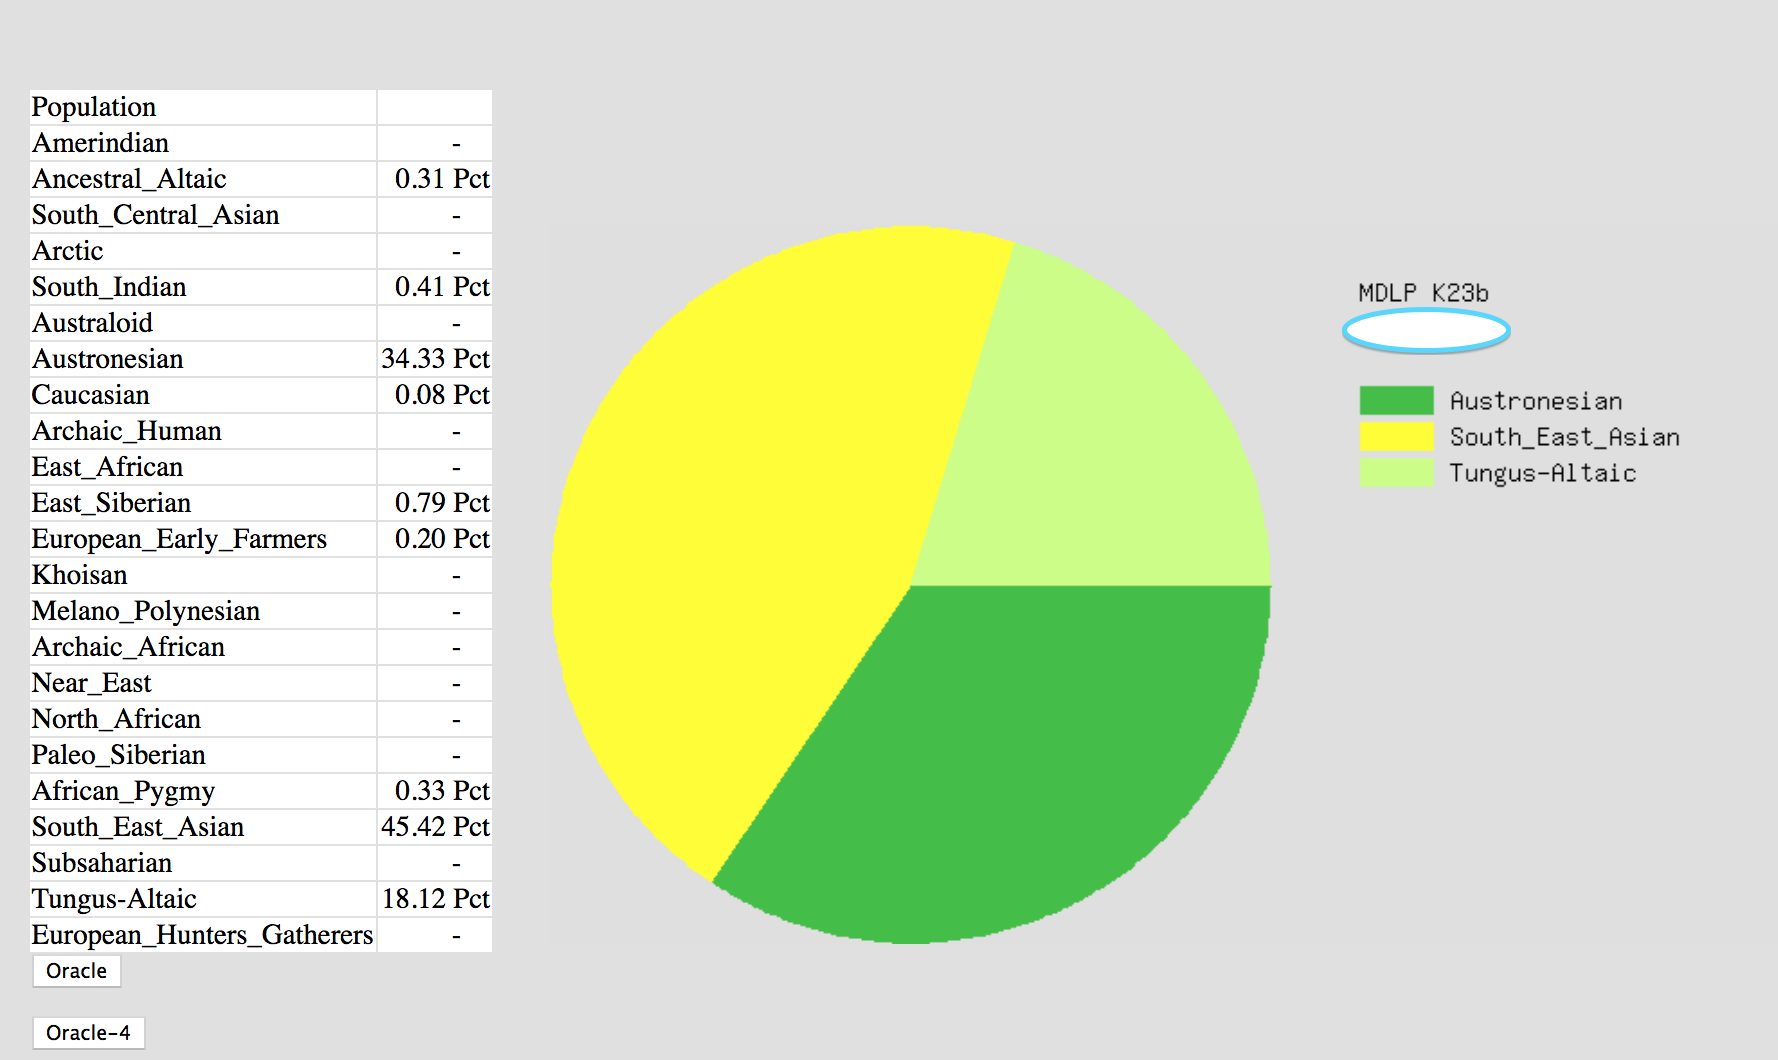The height and width of the screenshot is (1060, 1778).
Task: Select the Archaic_African row label
Action: pyautogui.click(x=128, y=647)
